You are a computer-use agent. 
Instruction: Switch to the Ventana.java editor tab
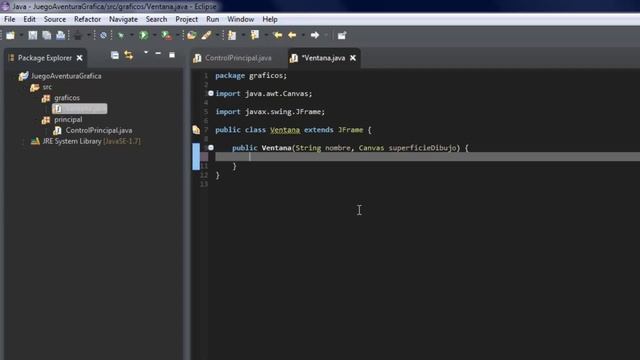(323, 58)
